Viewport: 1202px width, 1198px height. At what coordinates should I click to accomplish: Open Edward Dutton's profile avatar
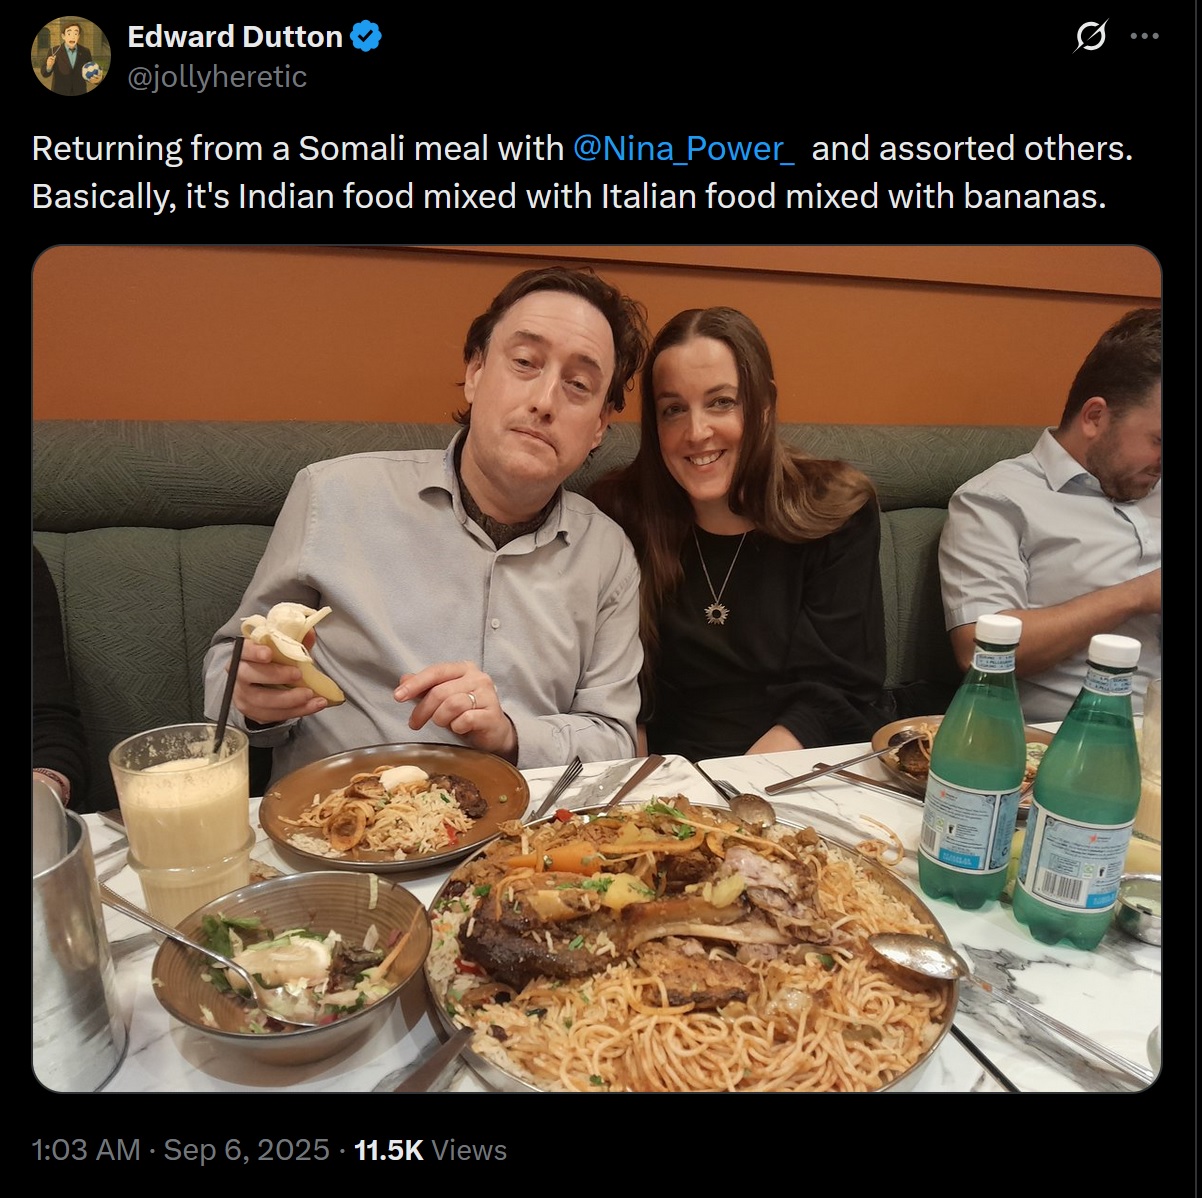tap(71, 56)
